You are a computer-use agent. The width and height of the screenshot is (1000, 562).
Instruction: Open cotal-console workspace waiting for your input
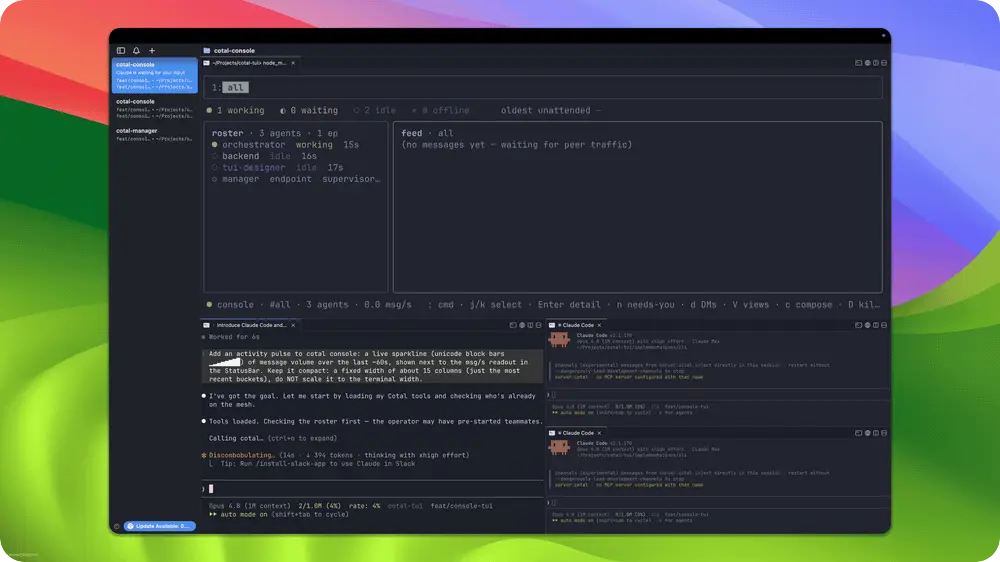pos(154,75)
